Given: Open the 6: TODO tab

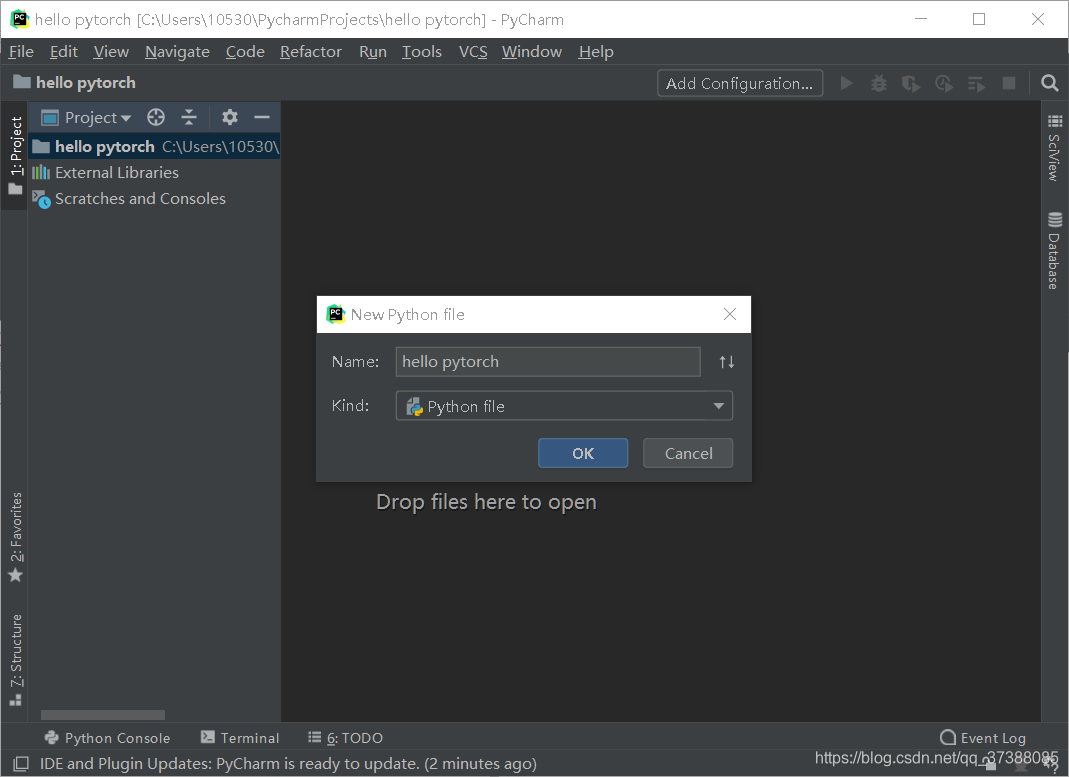Looking at the screenshot, I should (345, 737).
